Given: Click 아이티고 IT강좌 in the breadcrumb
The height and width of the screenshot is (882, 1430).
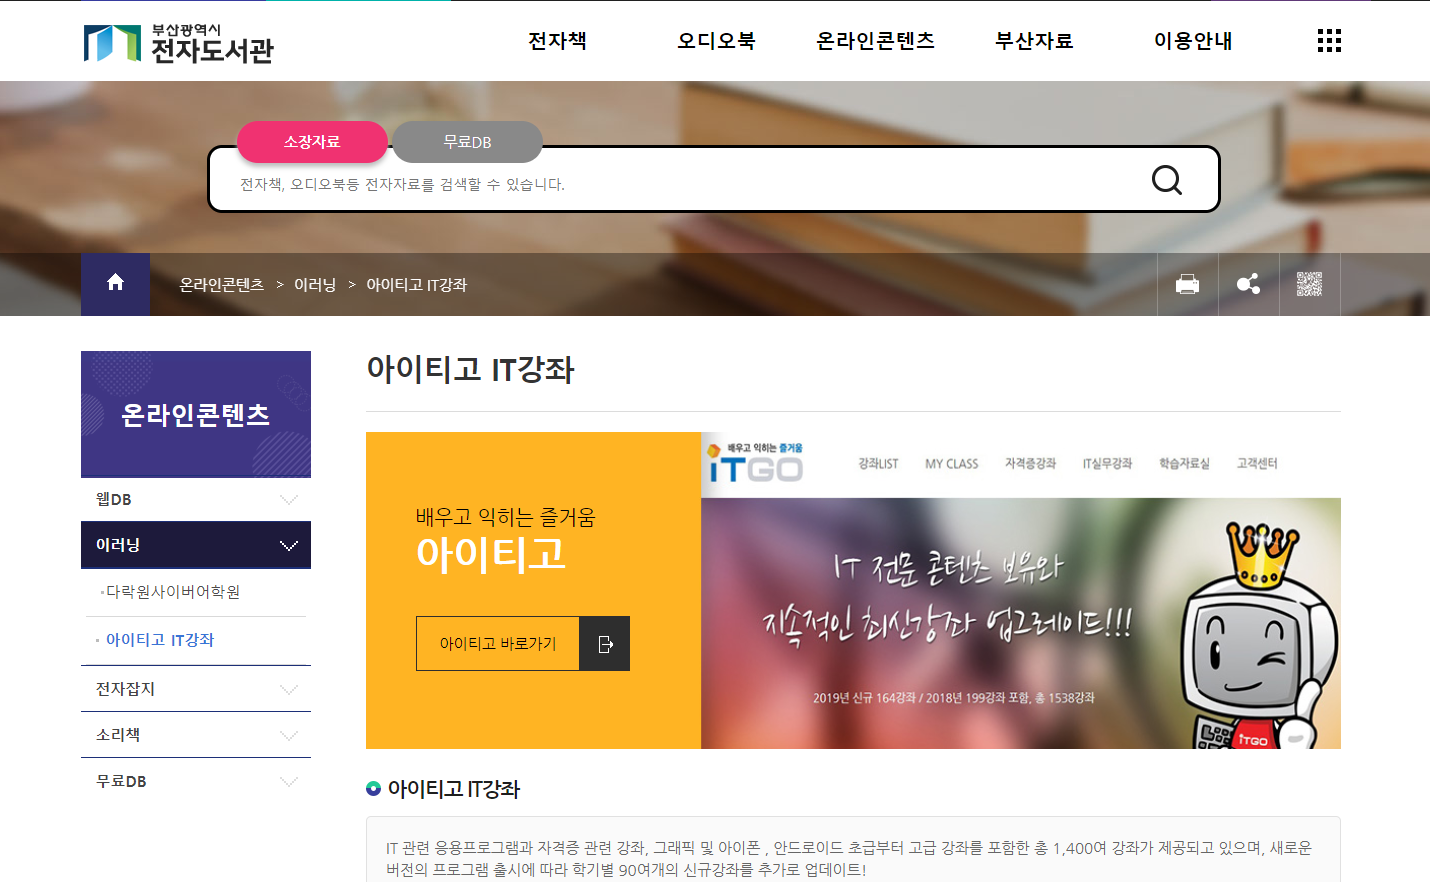Looking at the screenshot, I should [x=416, y=285].
